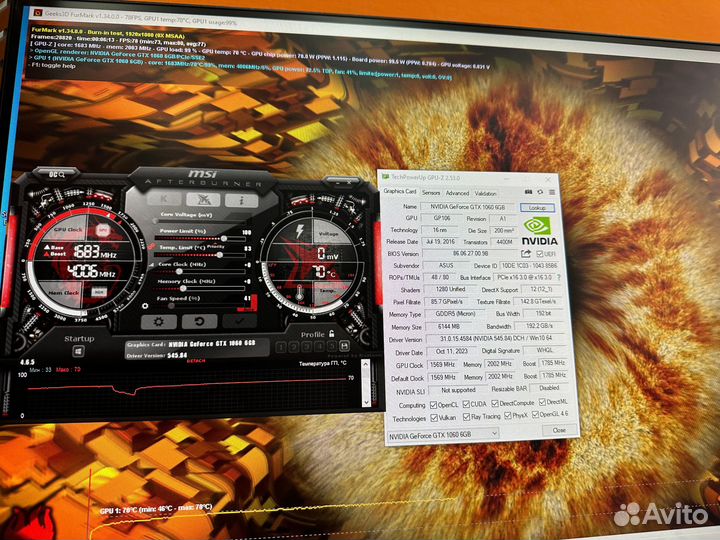The height and width of the screenshot is (540, 720).
Task: Click the thermometer temperature icon
Action: tap(299, 293)
